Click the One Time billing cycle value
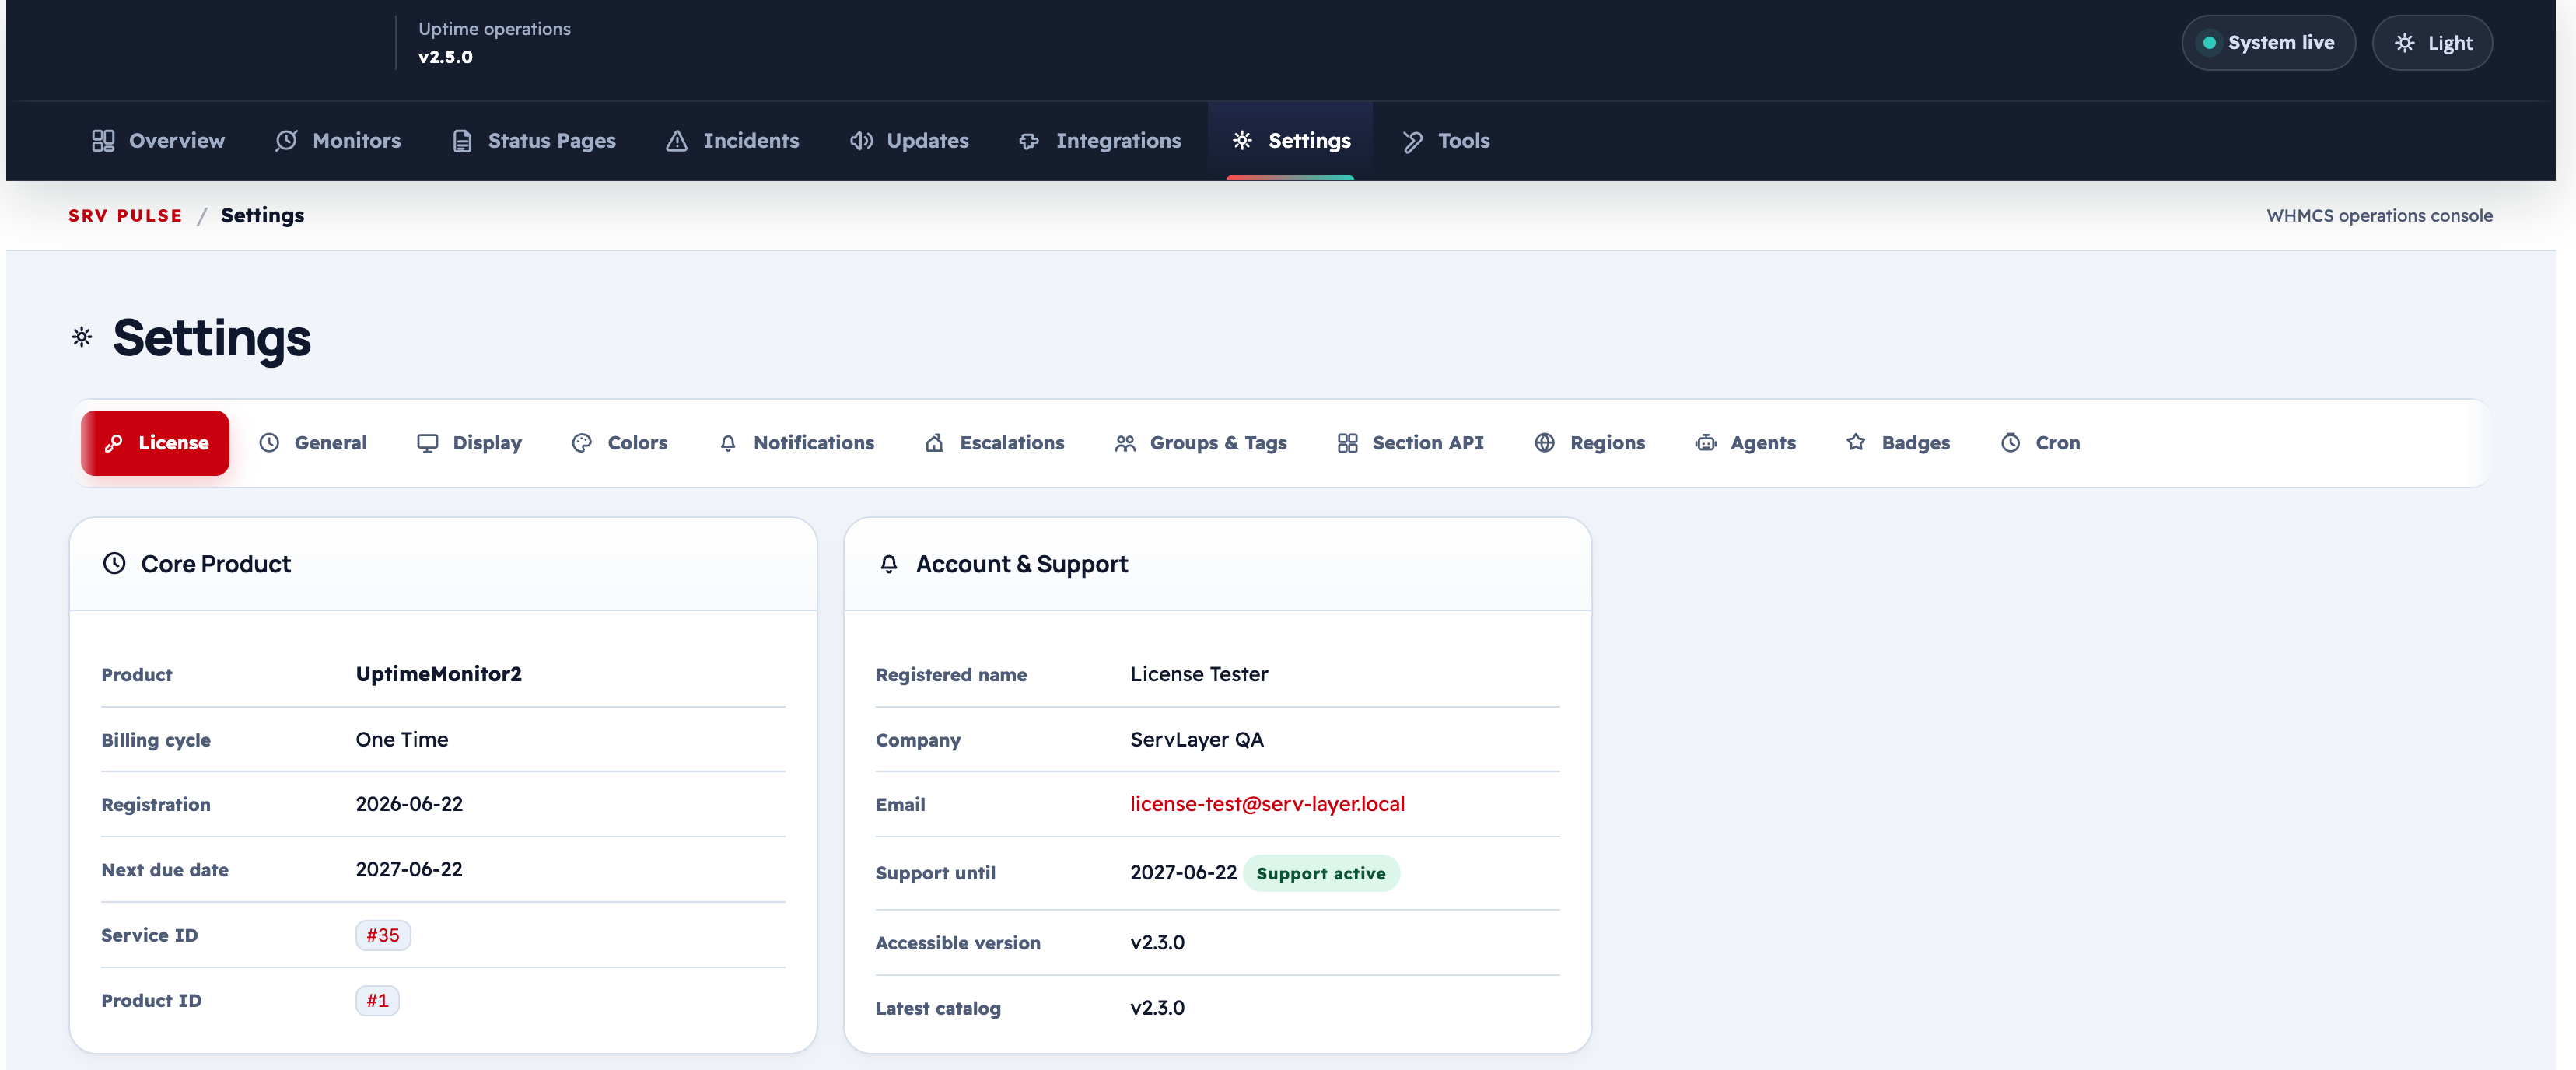The height and width of the screenshot is (1070, 2576). point(402,740)
